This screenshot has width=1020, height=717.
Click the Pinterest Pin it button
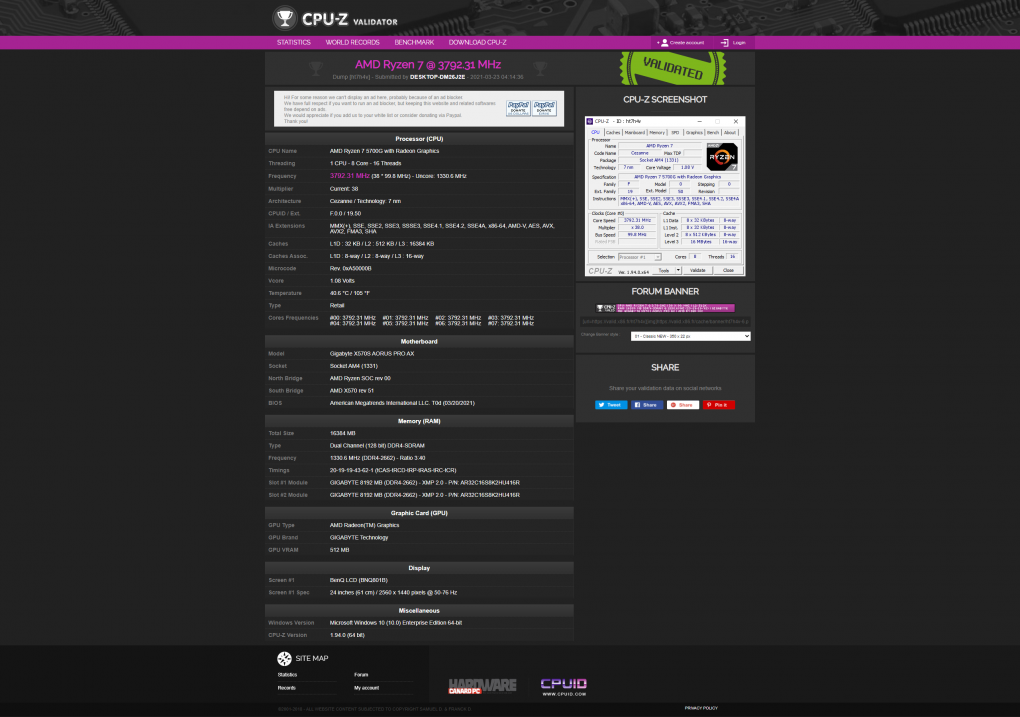[x=718, y=405]
